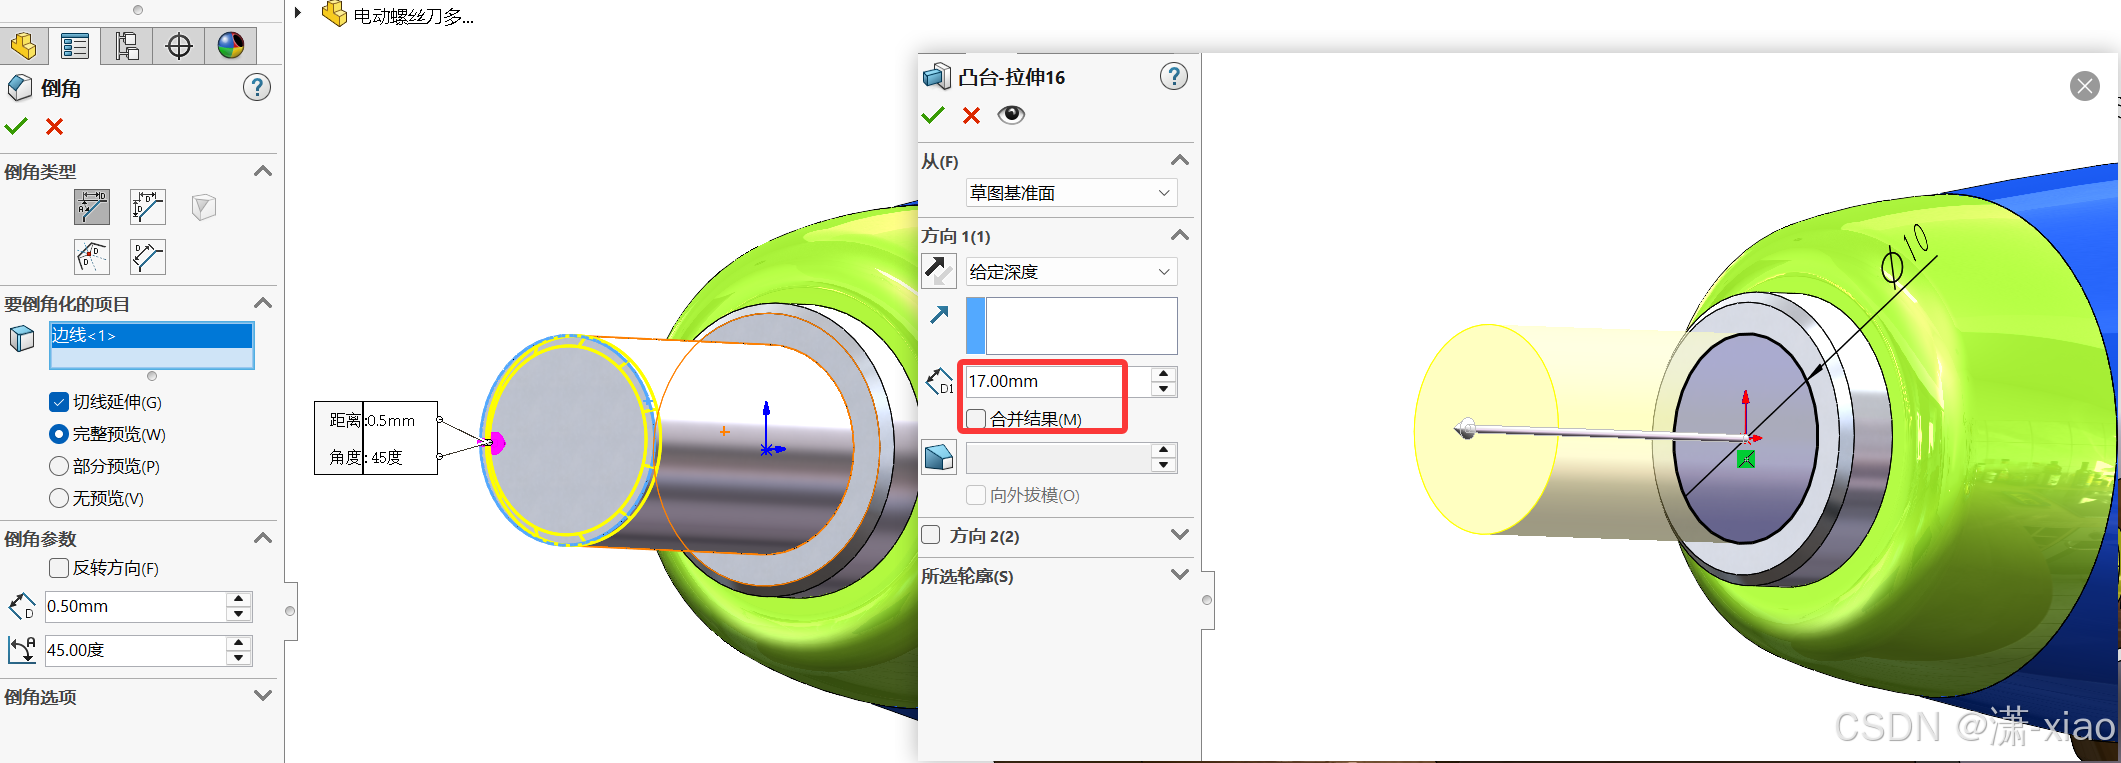Open the PropertyManager tab icon
2121x763 pixels.
(x=75, y=46)
